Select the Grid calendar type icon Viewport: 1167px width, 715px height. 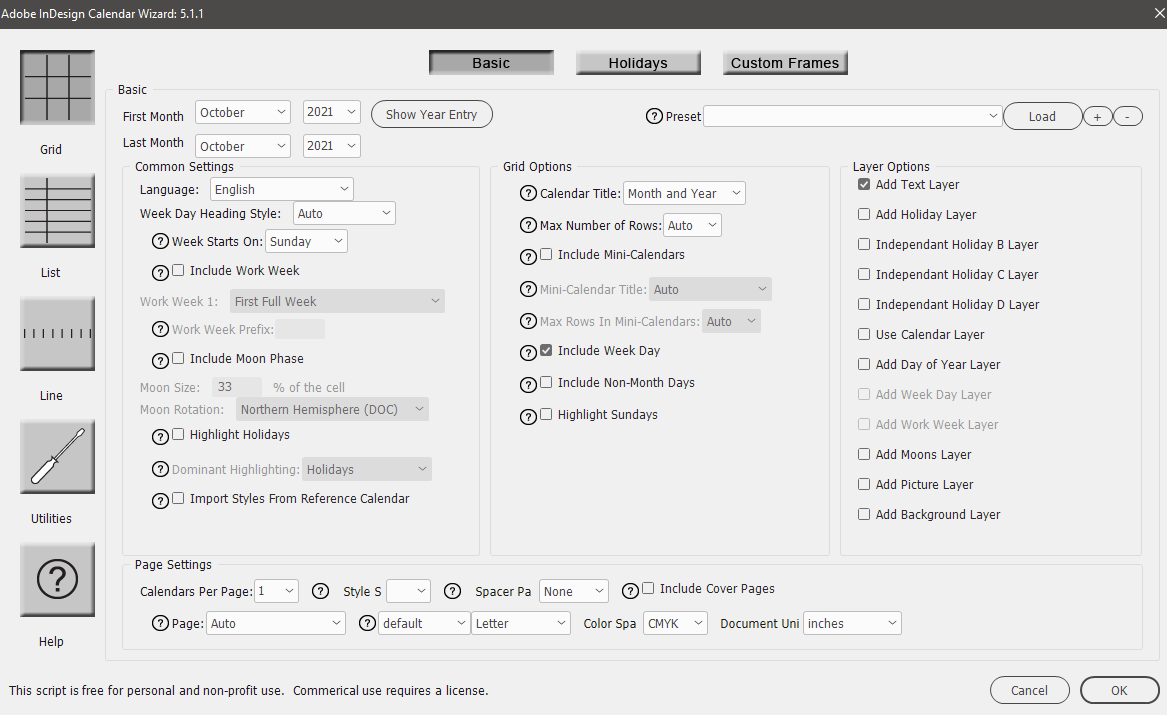(x=57, y=88)
